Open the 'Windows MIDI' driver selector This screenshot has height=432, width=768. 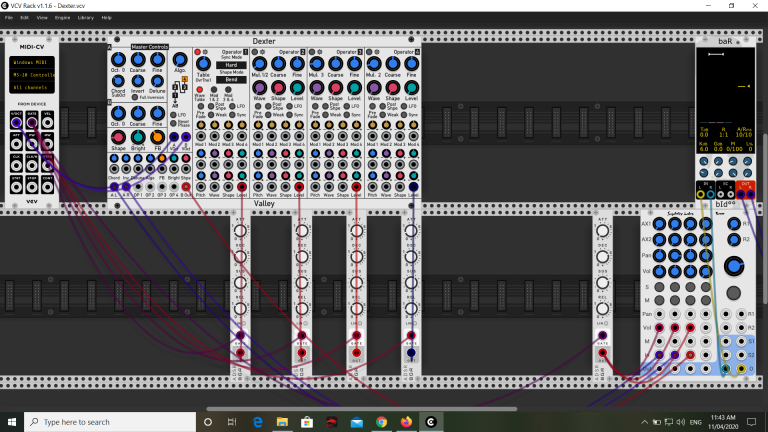click(x=32, y=63)
